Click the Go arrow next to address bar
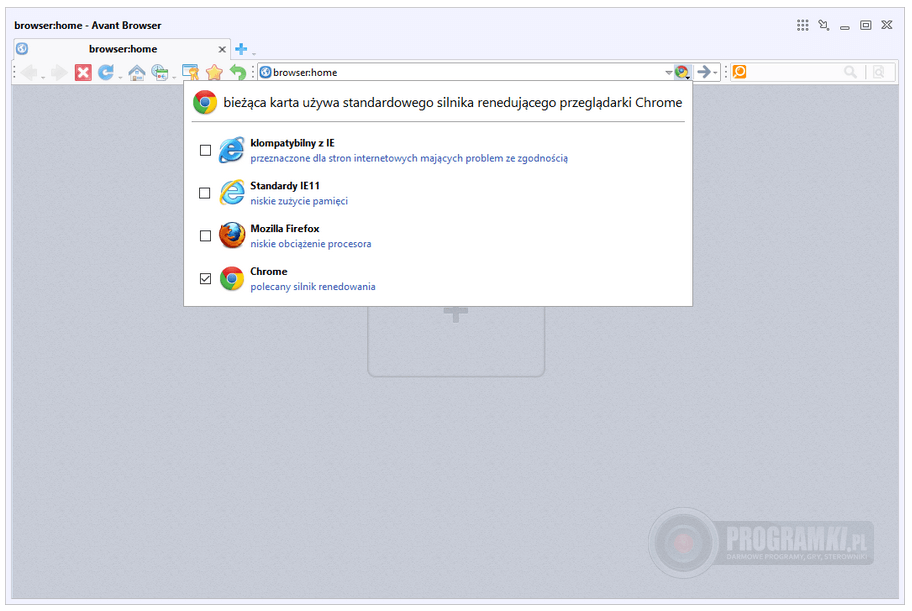This screenshot has height=611, width=912. pyautogui.click(x=704, y=72)
